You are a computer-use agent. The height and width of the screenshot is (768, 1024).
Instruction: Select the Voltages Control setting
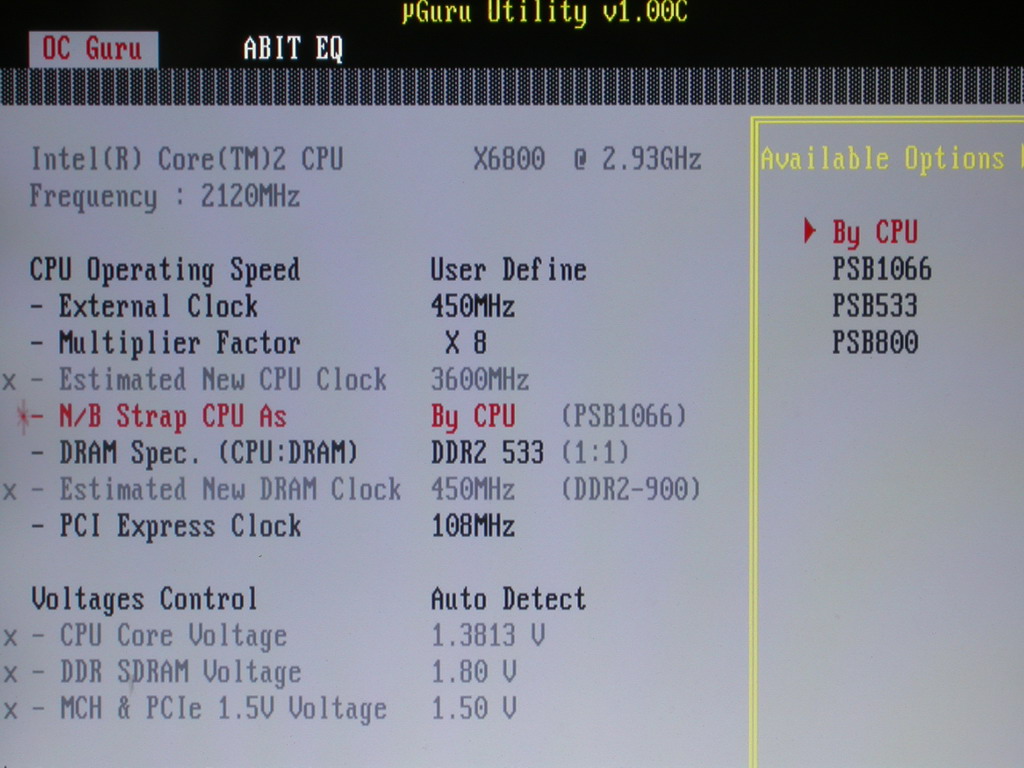point(144,599)
